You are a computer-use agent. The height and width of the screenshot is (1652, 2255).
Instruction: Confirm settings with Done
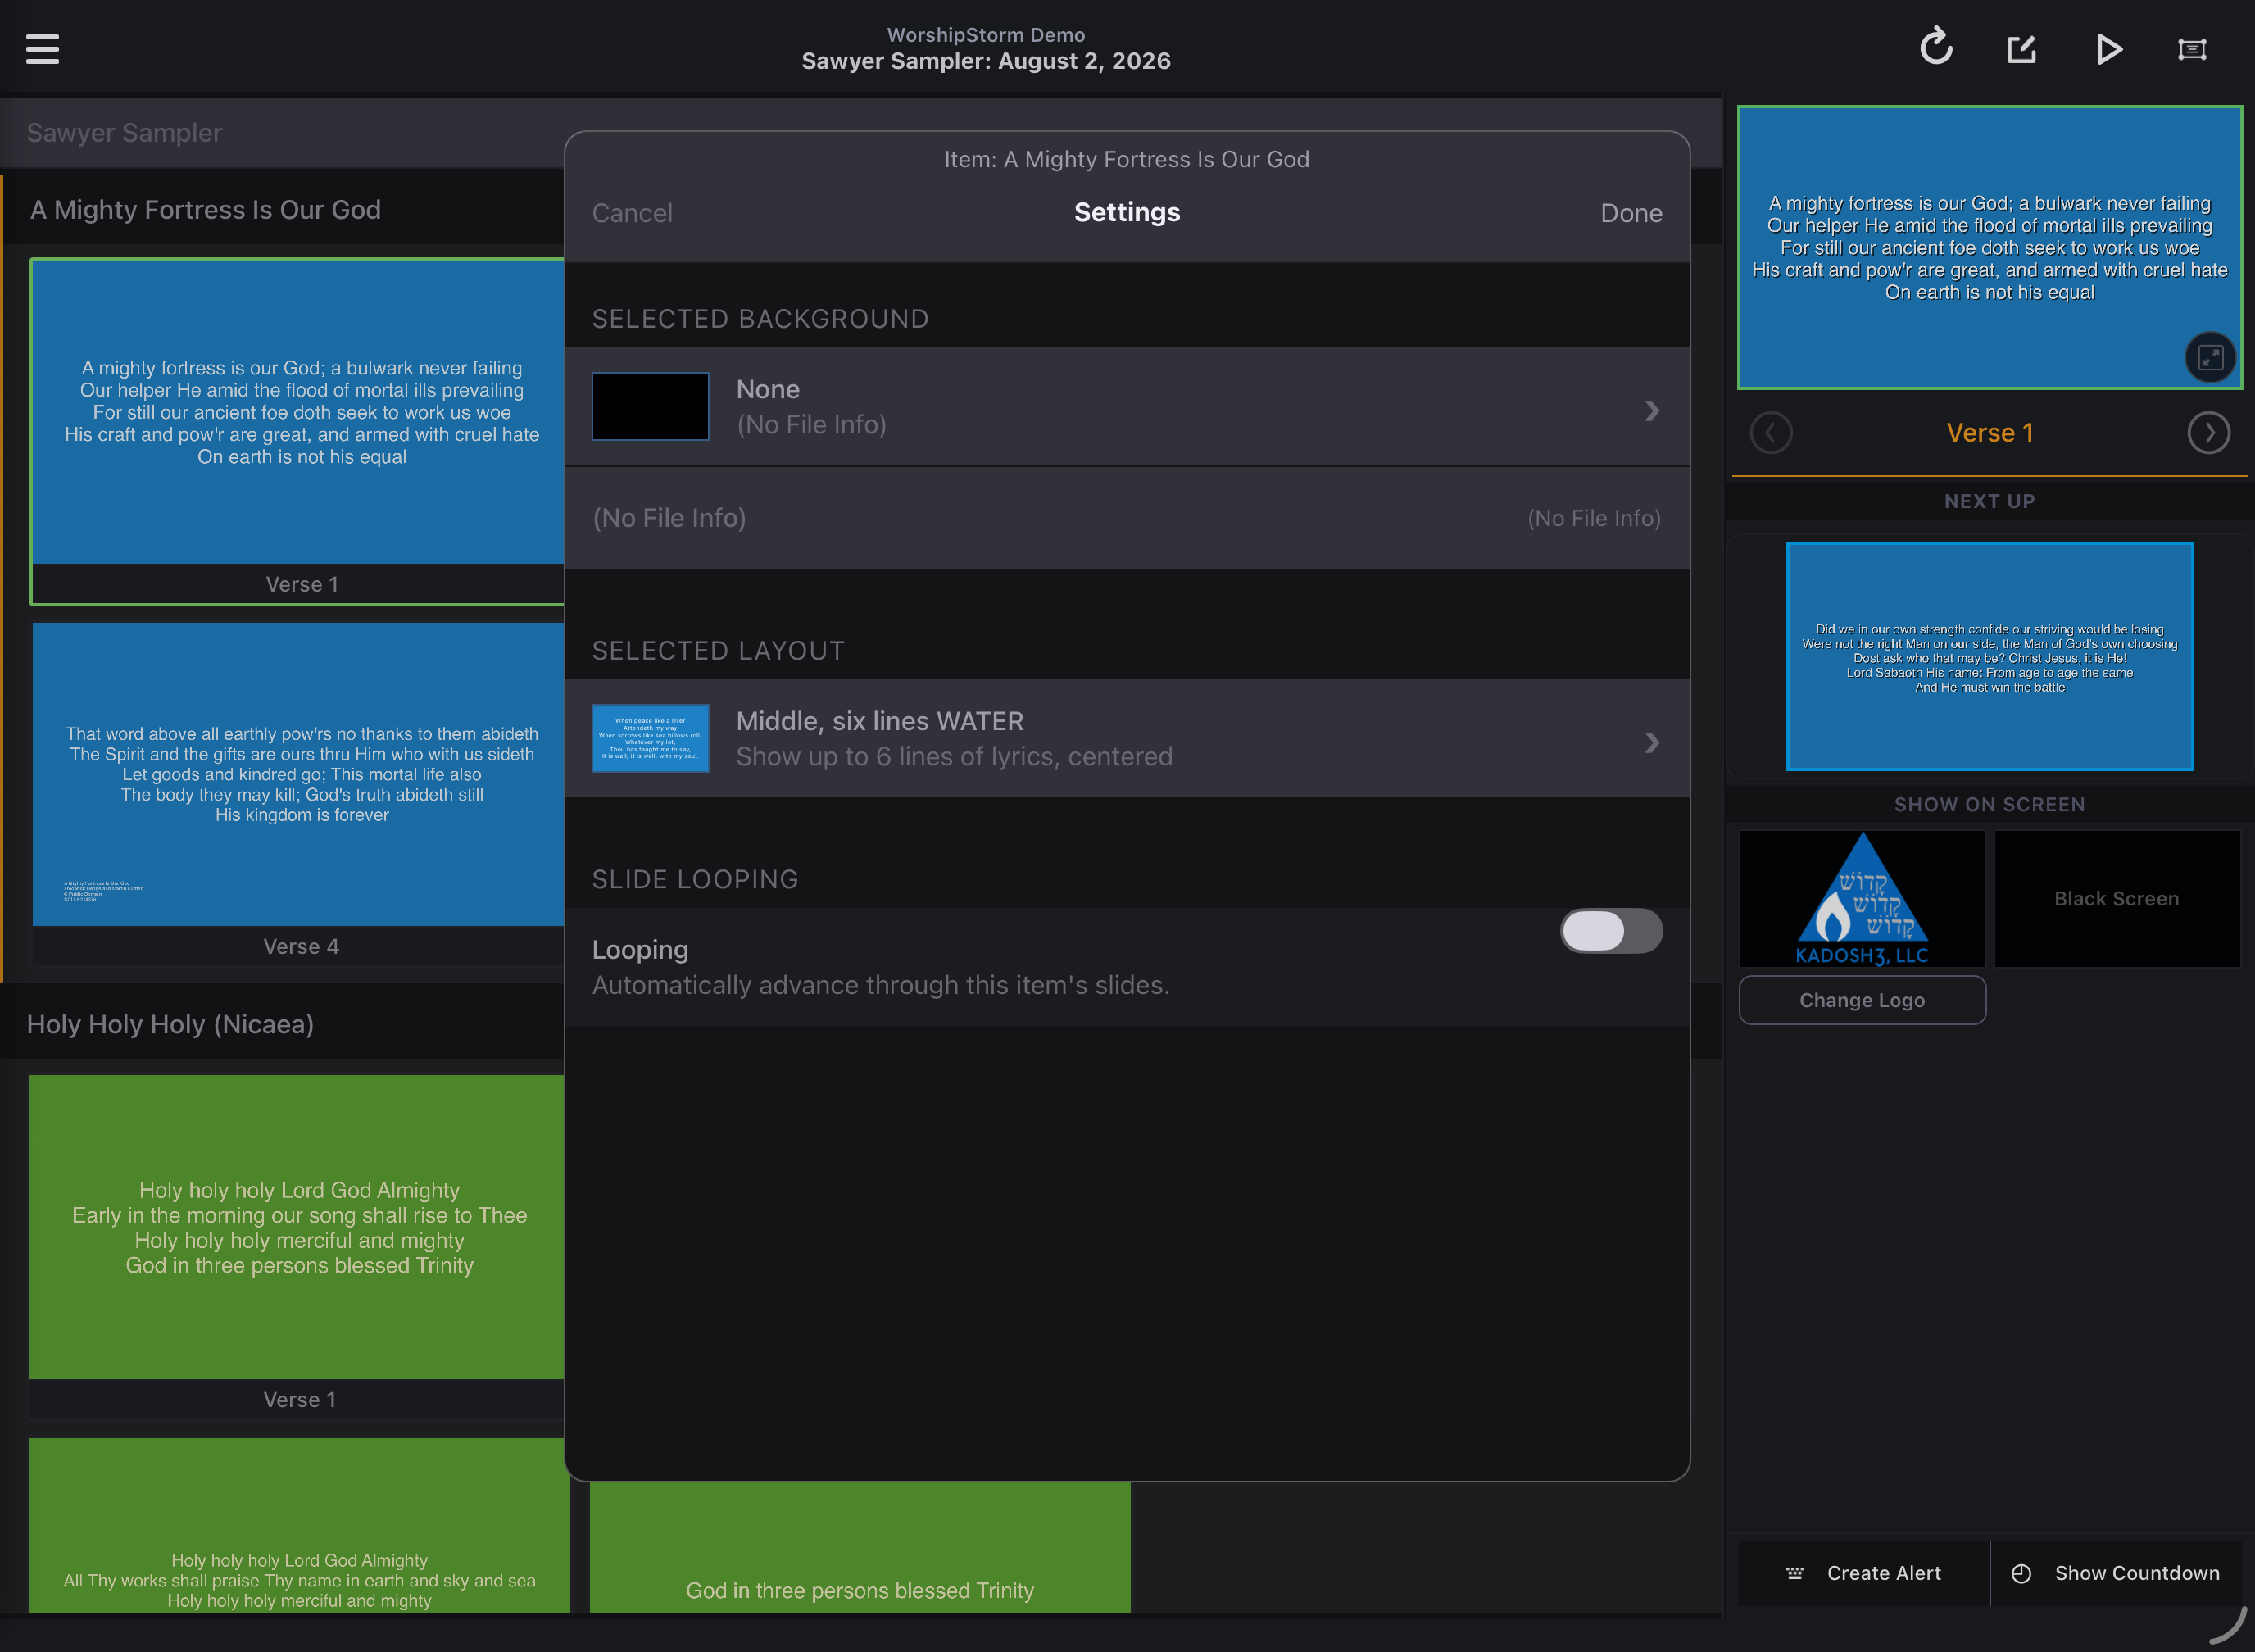1631,213
